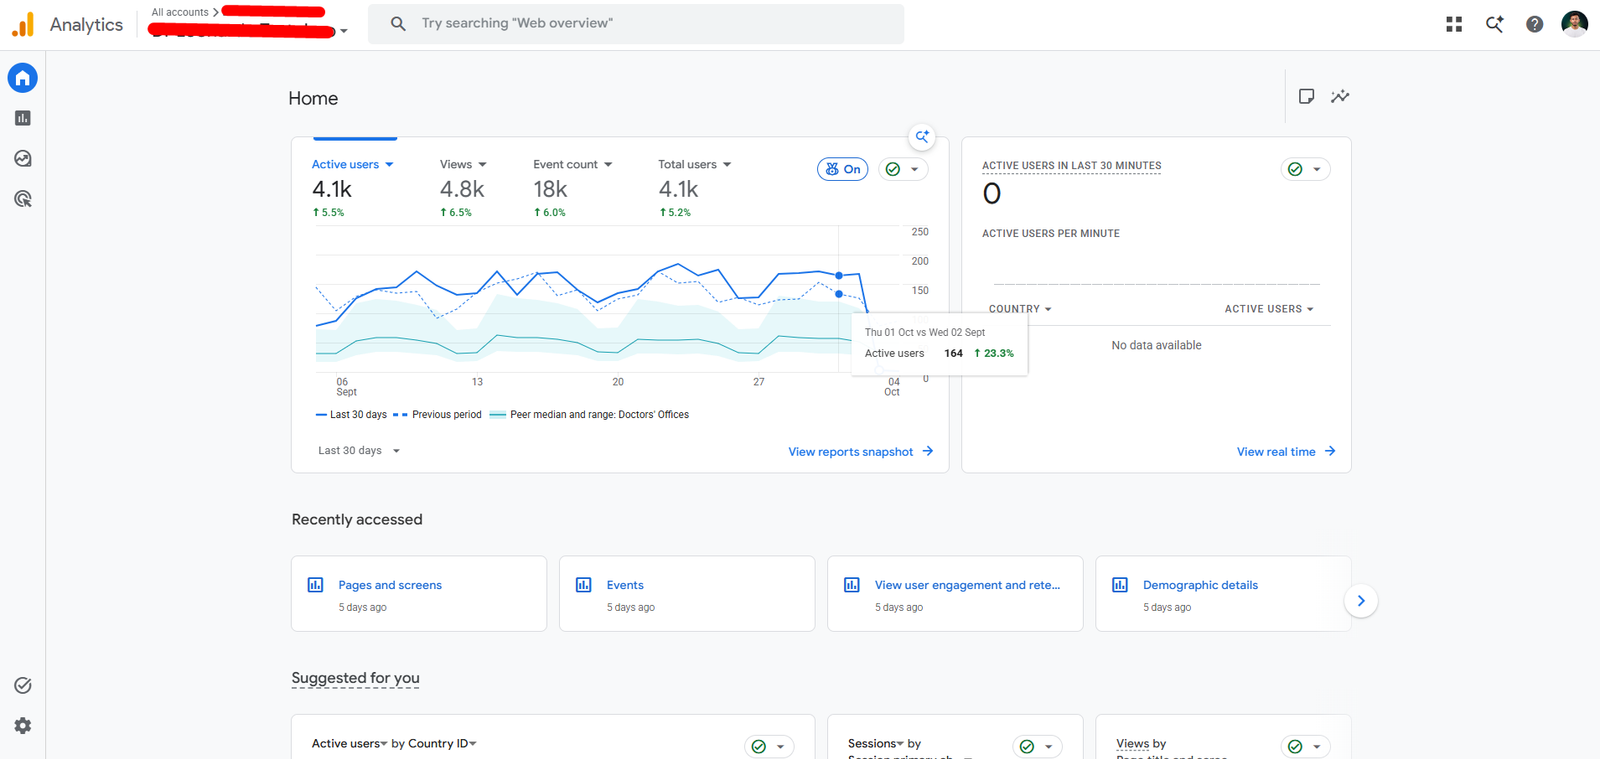Expand the Total users metric dropdown
1600x759 pixels.
tap(695, 164)
